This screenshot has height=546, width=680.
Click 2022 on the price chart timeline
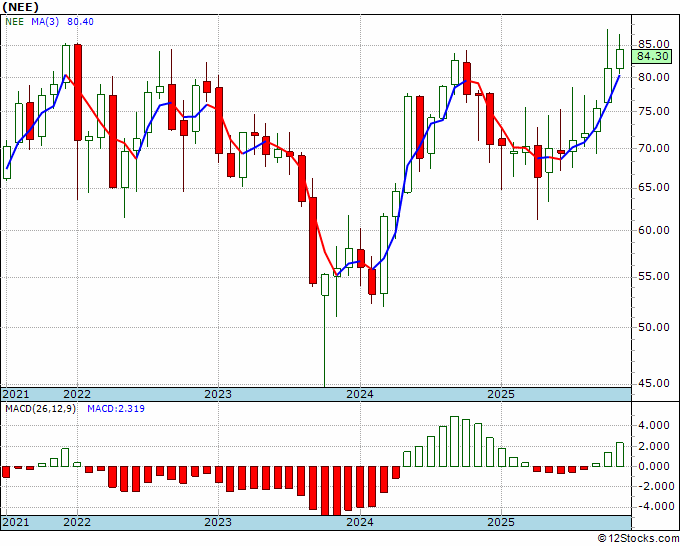point(77,394)
